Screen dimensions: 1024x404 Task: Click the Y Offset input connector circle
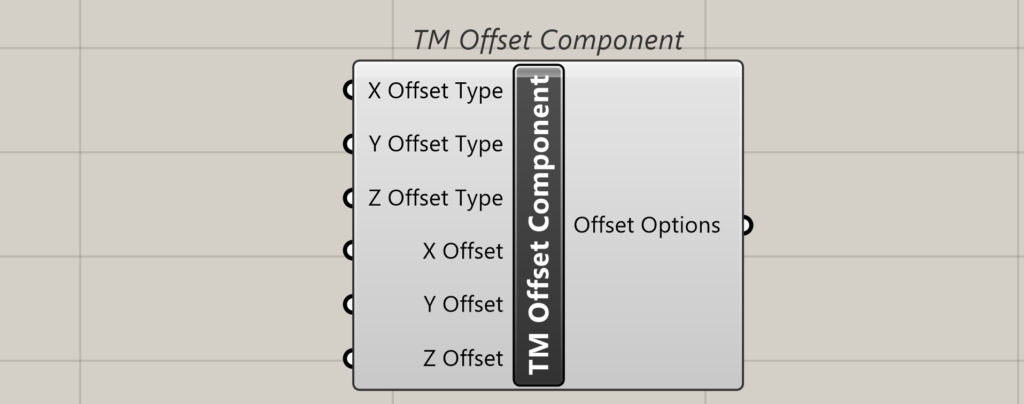click(349, 304)
